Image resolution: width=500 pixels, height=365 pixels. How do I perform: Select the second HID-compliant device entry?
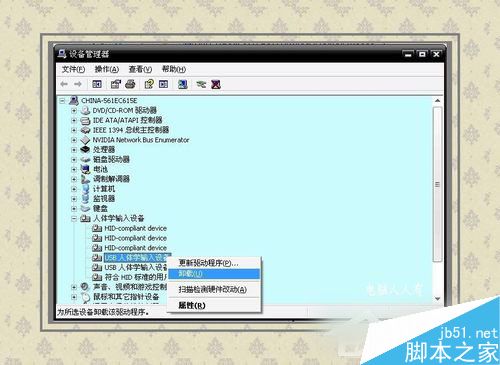135,238
